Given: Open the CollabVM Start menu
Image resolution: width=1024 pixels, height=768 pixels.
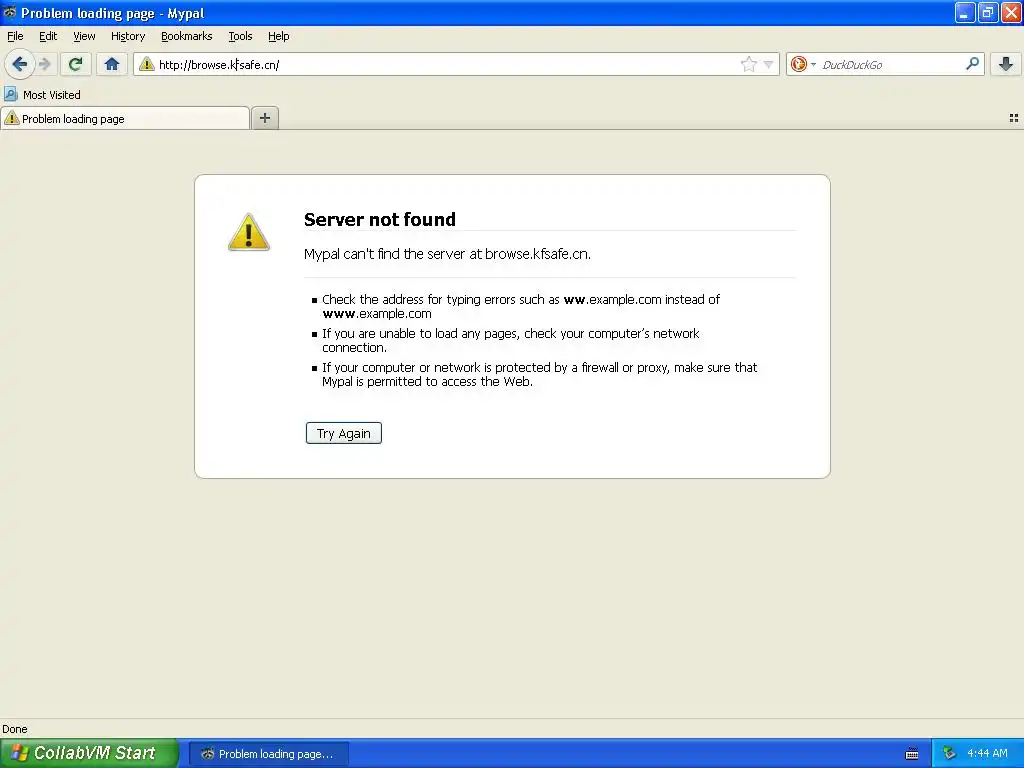Looking at the screenshot, I should [89, 753].
